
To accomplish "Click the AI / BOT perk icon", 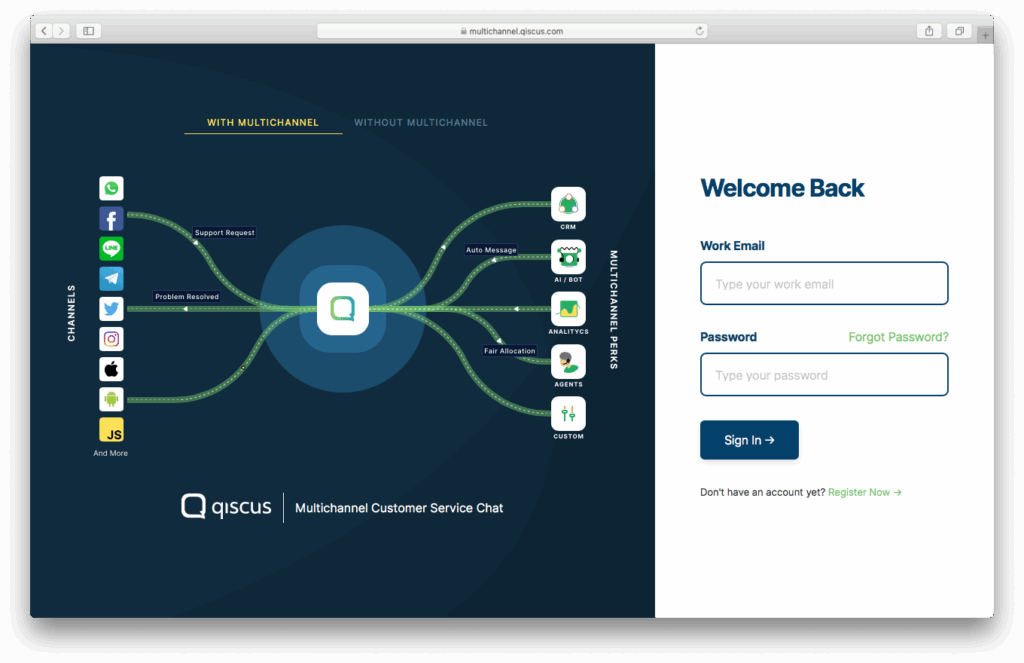I will (x=568, y=257).
